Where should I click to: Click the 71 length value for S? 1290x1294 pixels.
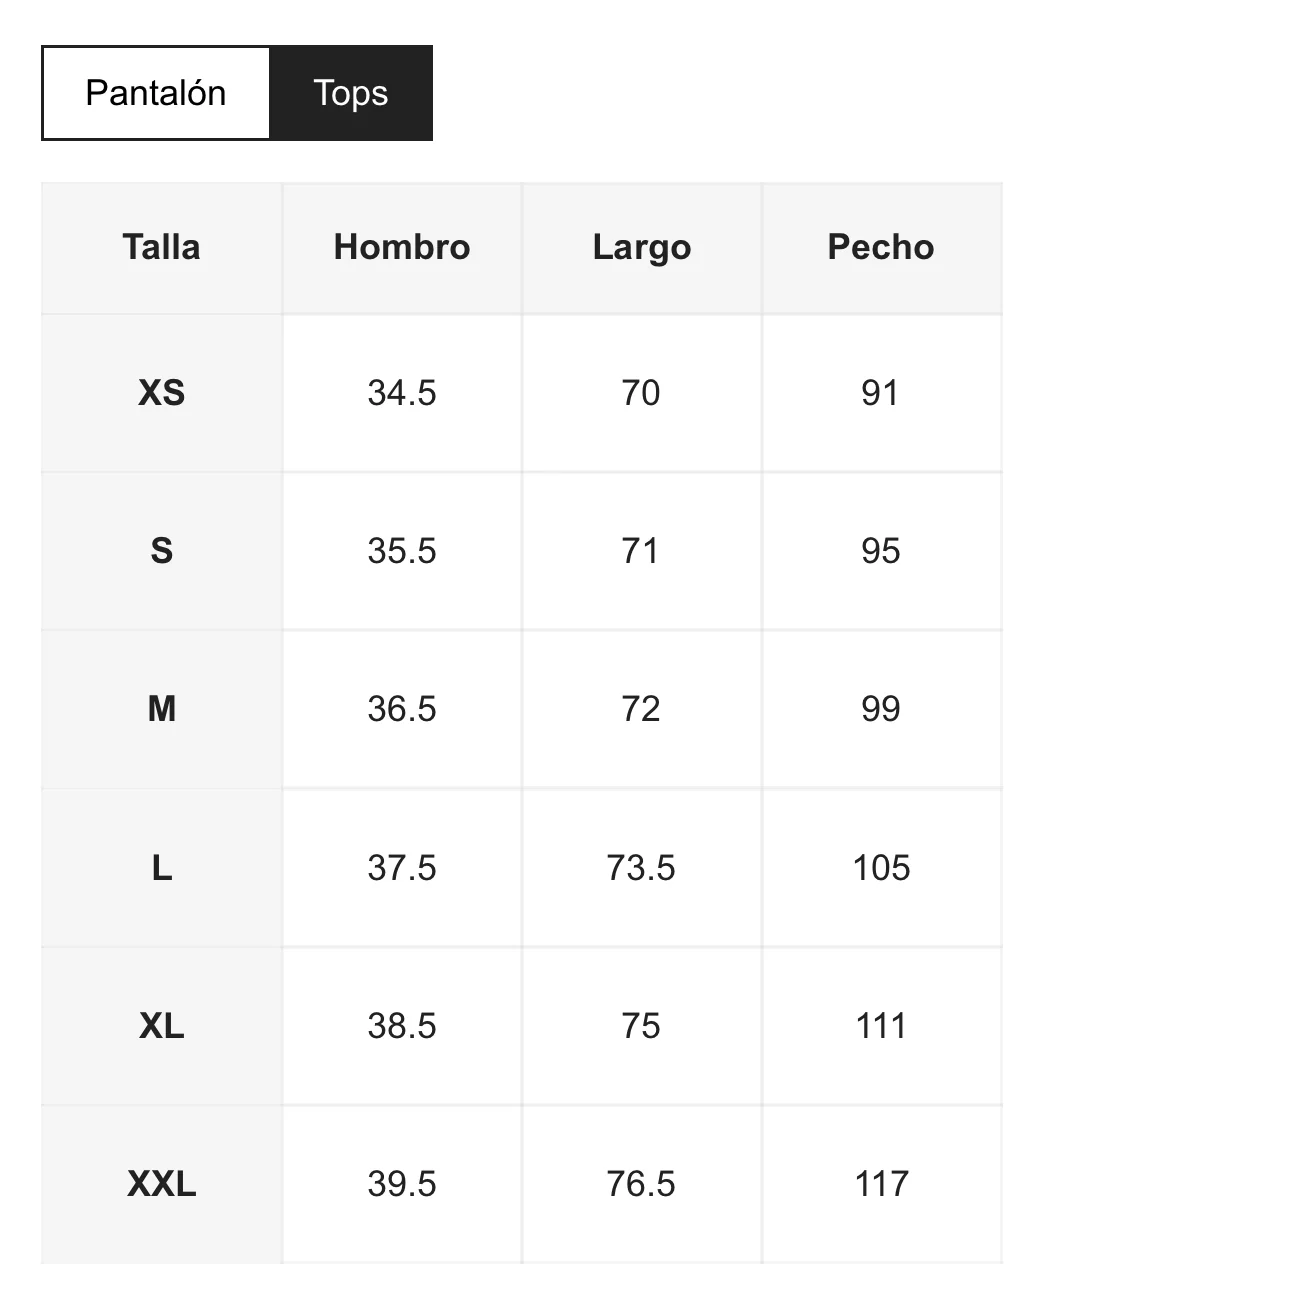641,551
